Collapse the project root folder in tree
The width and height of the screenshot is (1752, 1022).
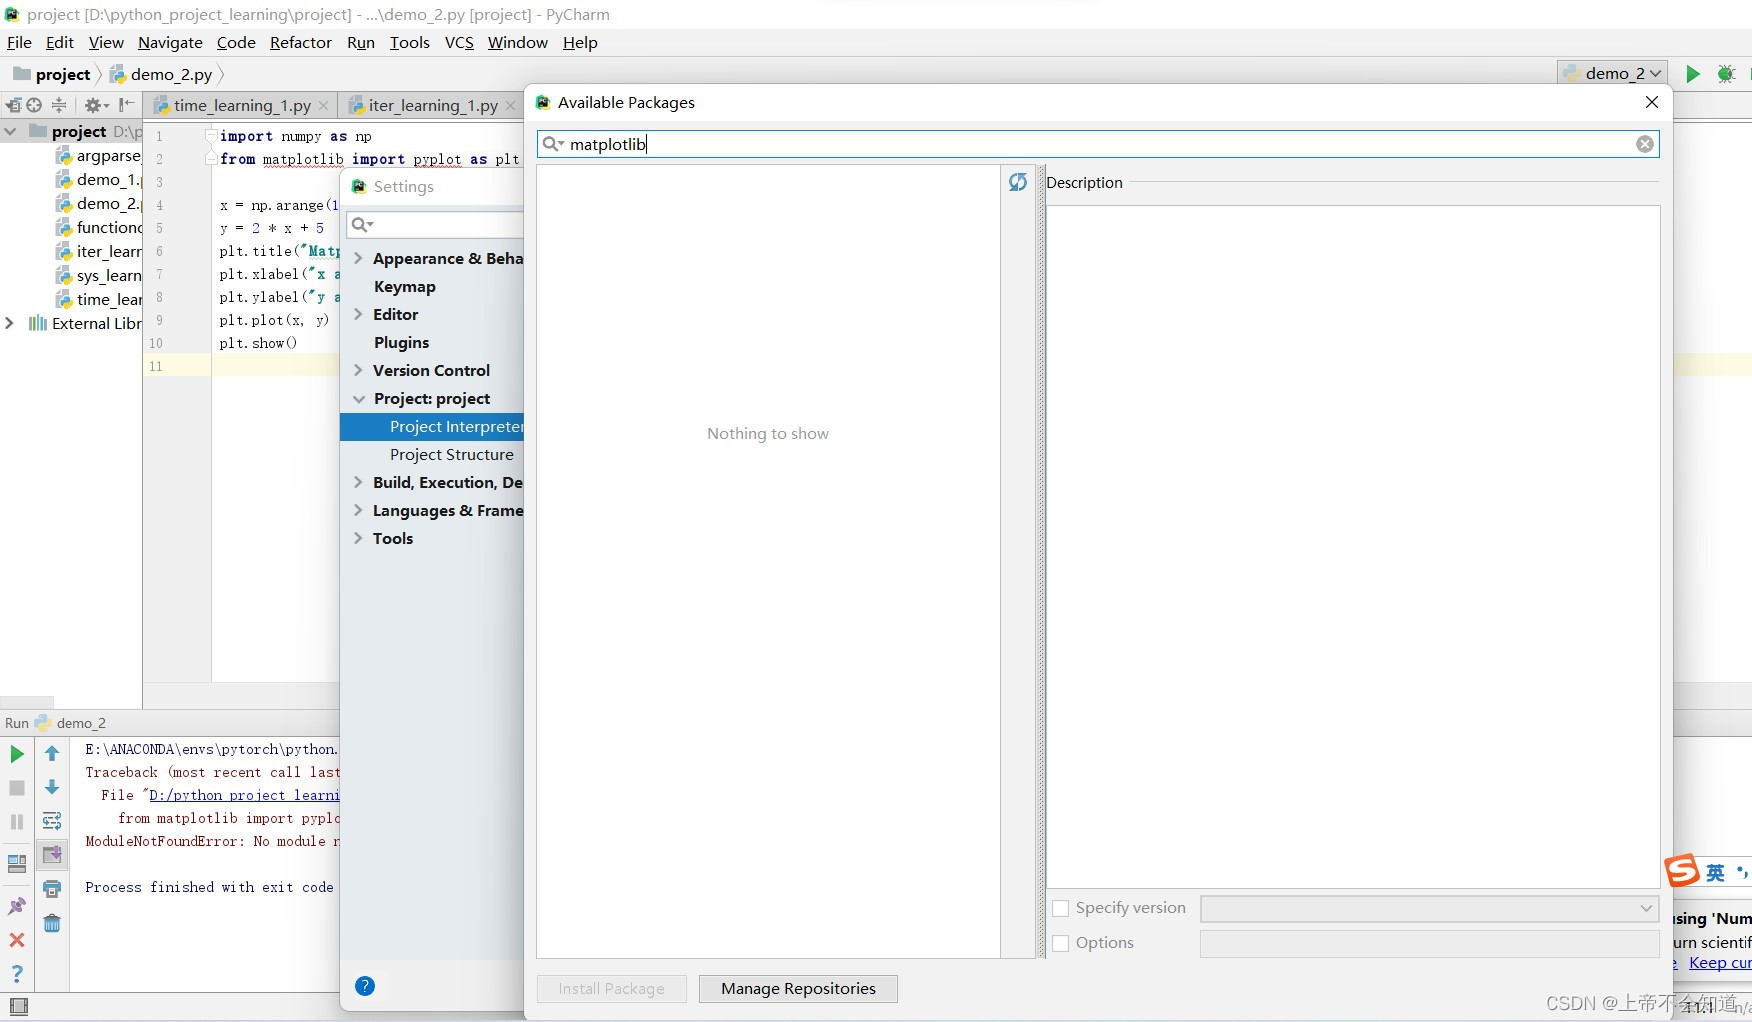10,131
